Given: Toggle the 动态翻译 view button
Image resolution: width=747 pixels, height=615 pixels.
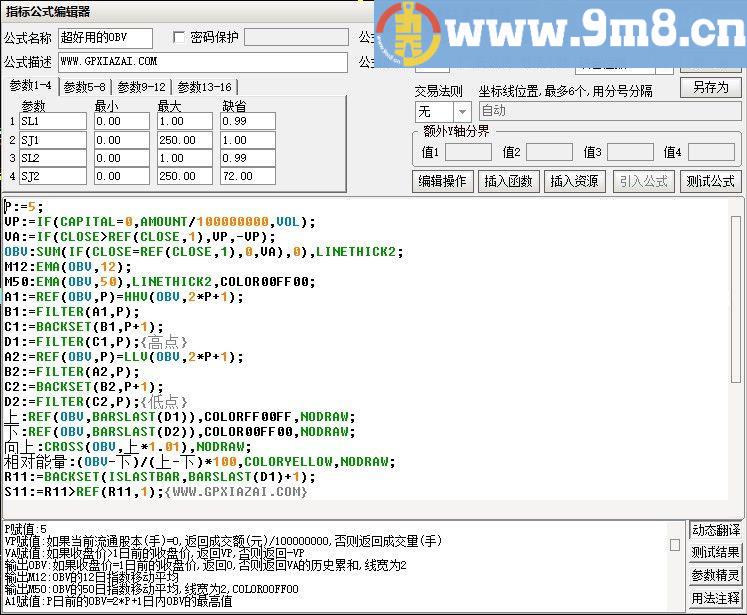Looking at the screenshot, I should pos(716,530).
